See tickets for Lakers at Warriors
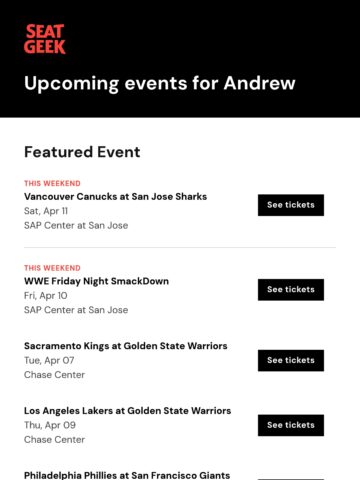 291,425
